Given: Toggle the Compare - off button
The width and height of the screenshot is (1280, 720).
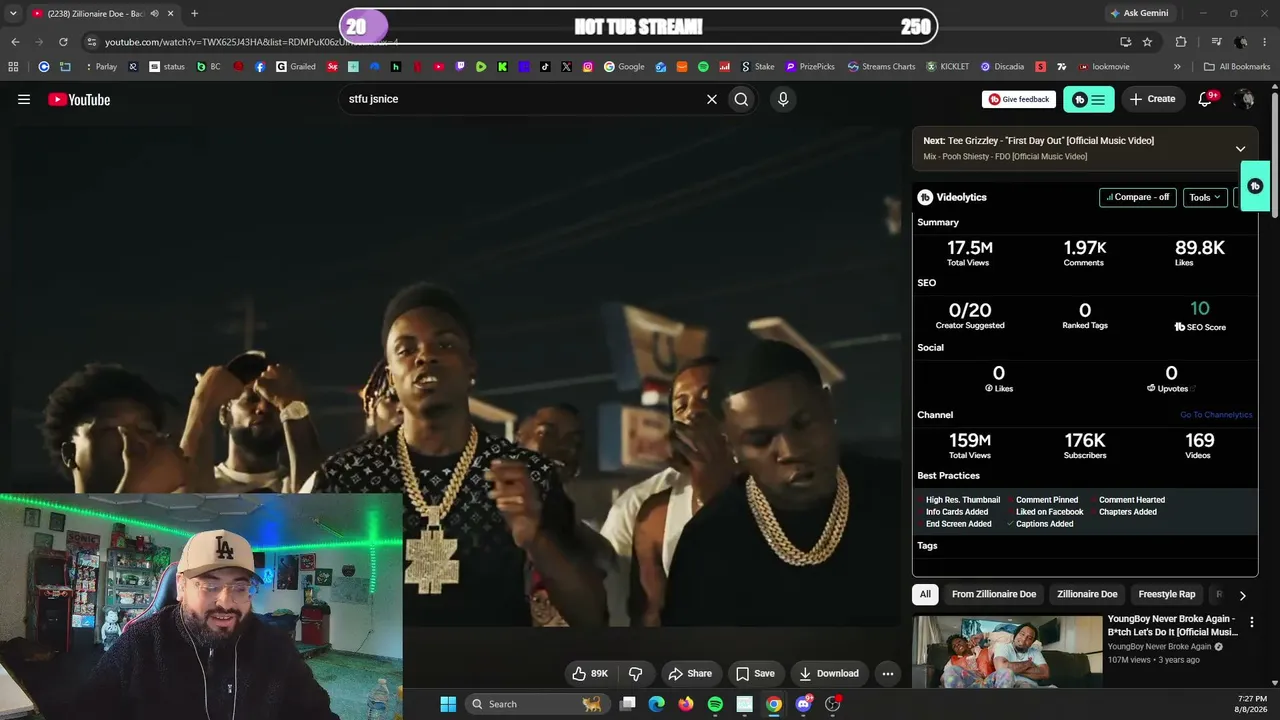Looking at the screenshot, I should [x=1138, y=197].
